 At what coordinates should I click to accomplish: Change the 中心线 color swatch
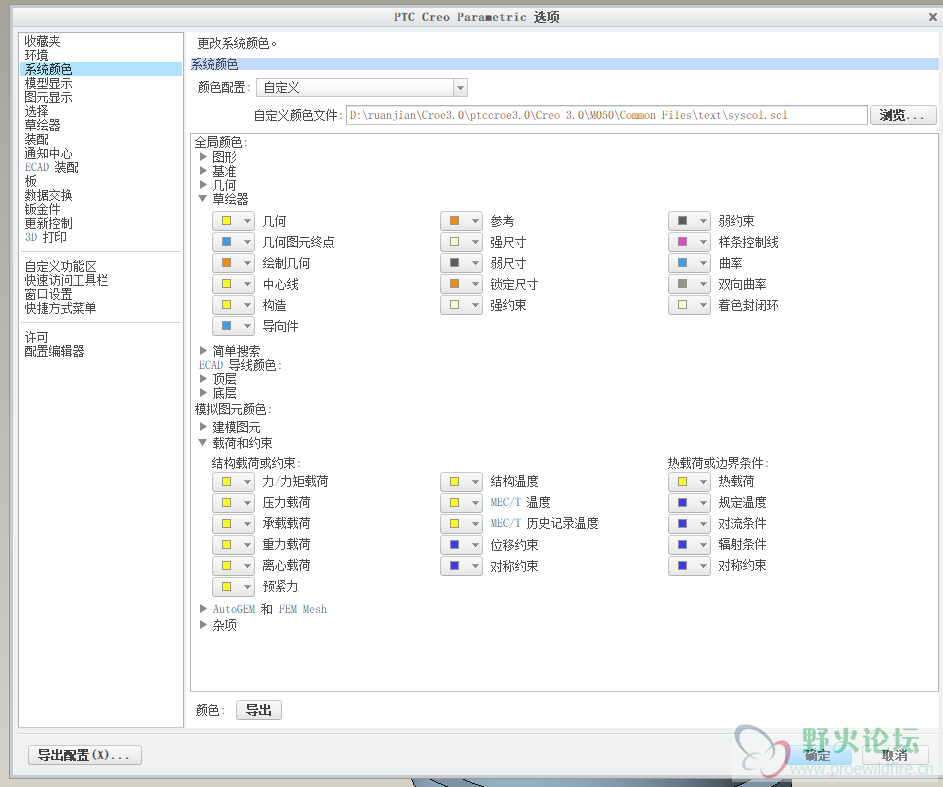[x=233, y=284]
